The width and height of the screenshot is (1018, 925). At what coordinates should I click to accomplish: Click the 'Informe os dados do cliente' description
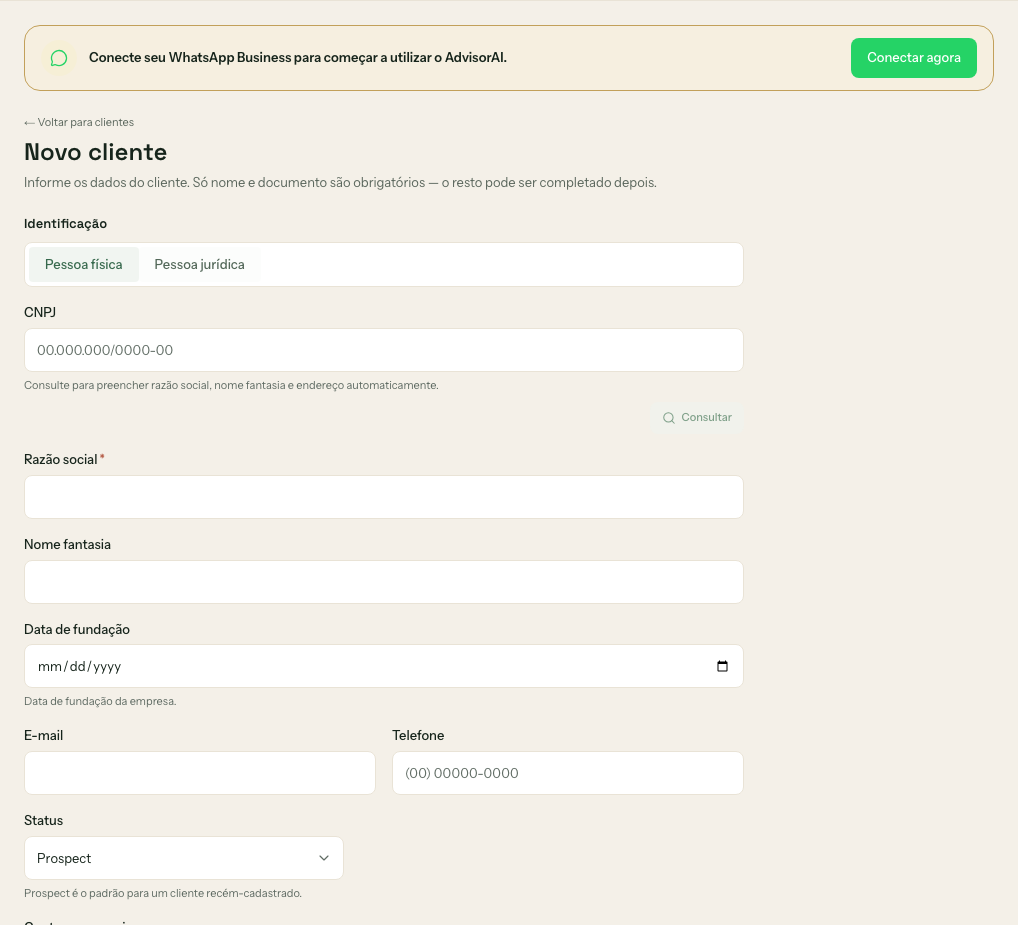coord(340,182)
